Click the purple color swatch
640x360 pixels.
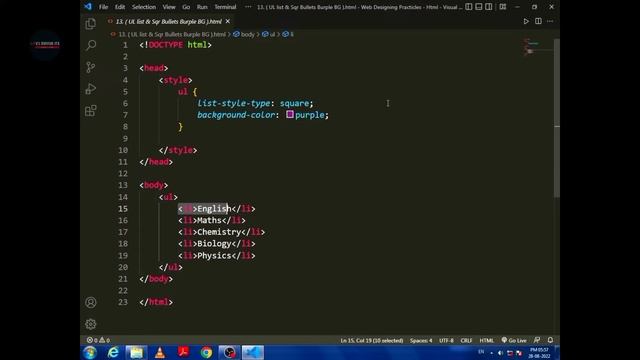click(x=290, y=115)
